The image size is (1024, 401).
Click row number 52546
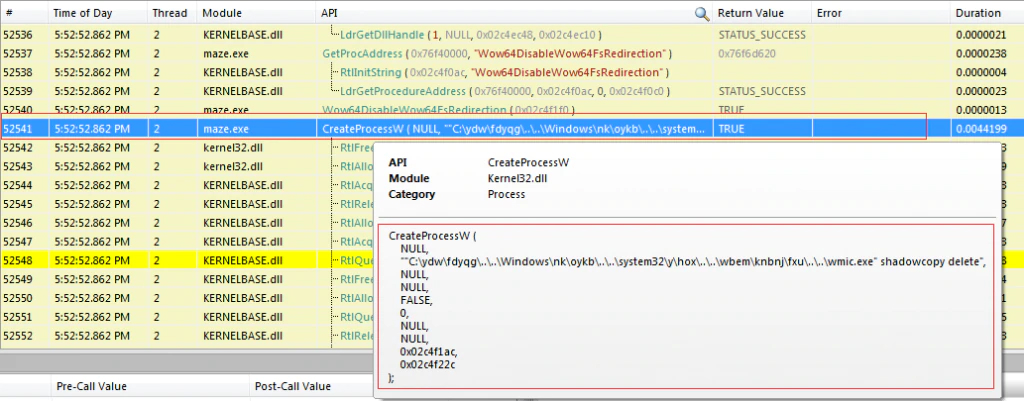(16, 223)
